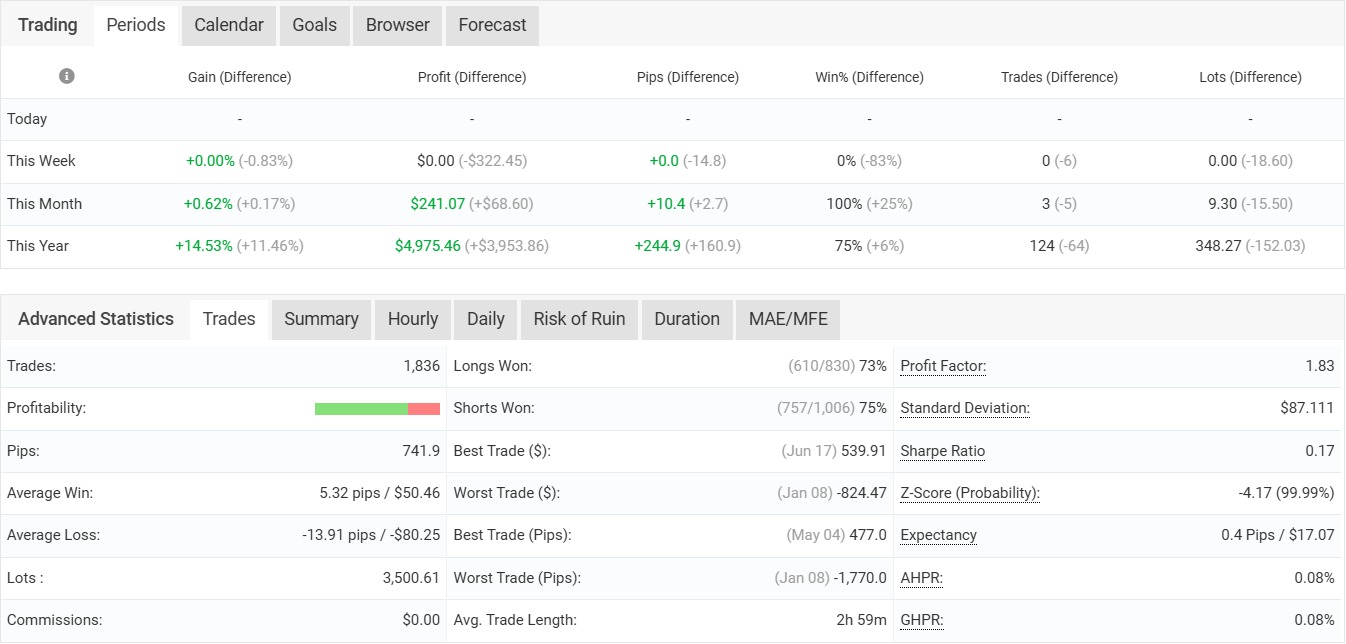The width and height of the screenshot is (1346, 644).
Task: Open the Goals tab
Action: coord(315,25)
